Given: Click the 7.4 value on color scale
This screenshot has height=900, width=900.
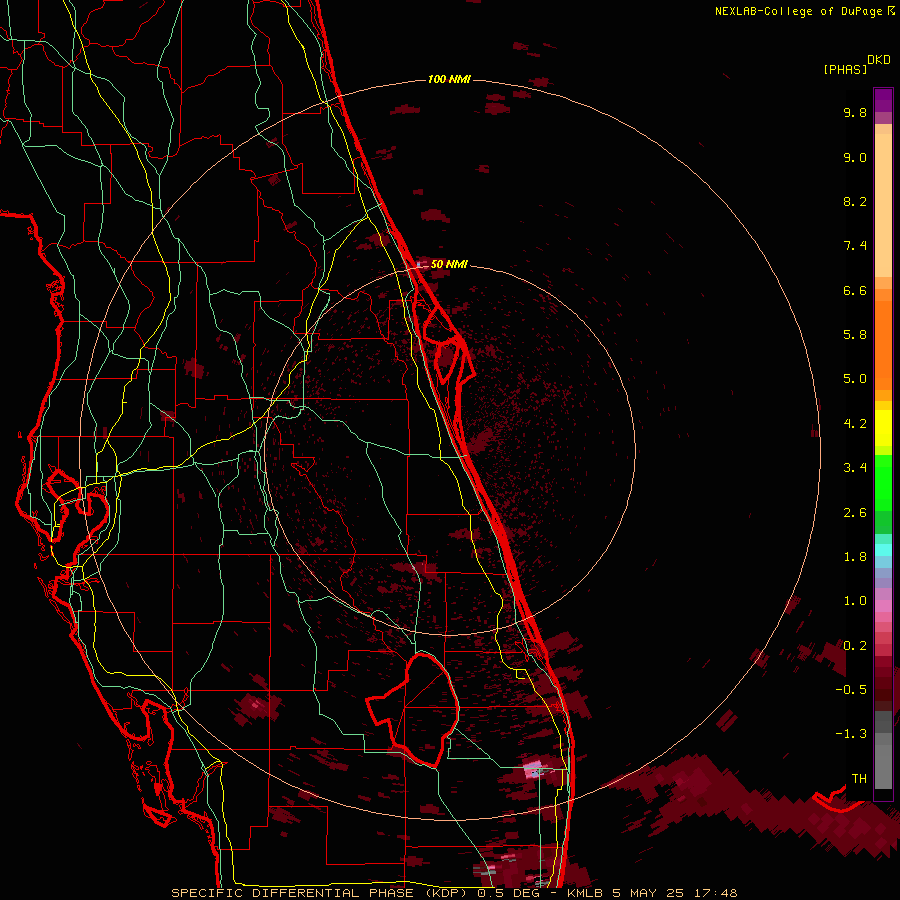Looking at the screenshot, I should [x=855, y=246].
